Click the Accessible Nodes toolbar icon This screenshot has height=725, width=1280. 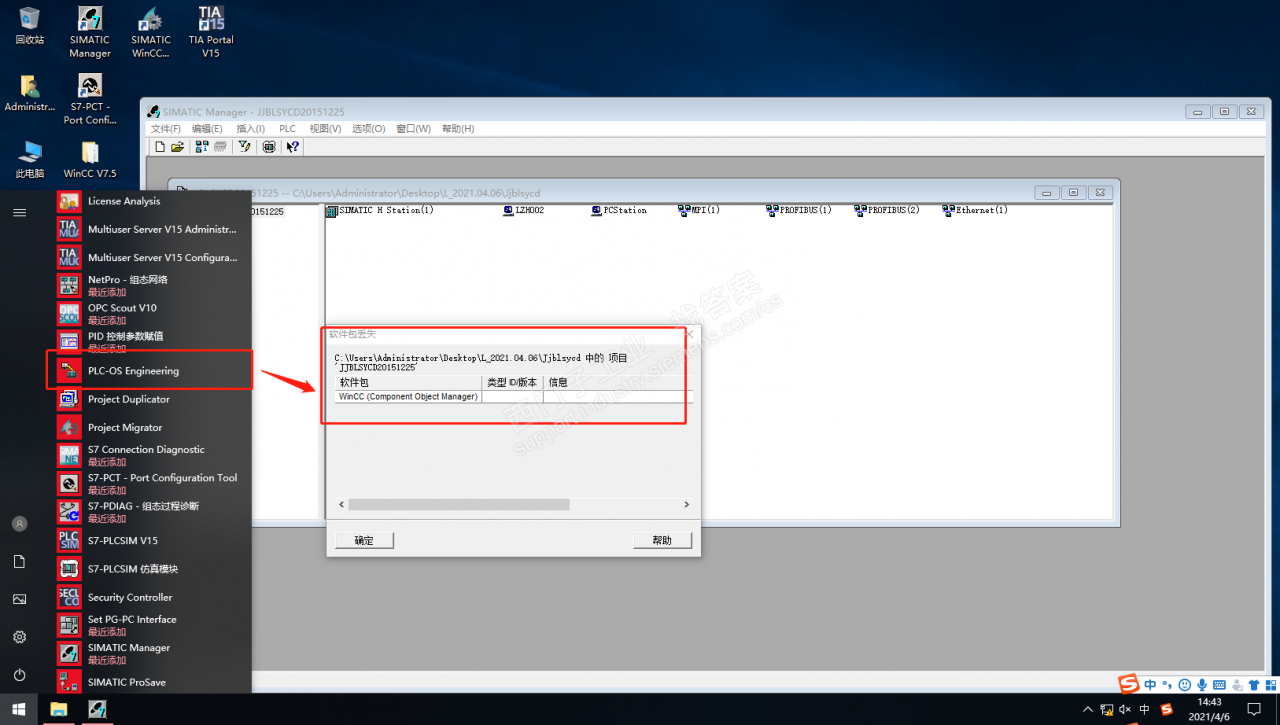[x=202, y=147]
